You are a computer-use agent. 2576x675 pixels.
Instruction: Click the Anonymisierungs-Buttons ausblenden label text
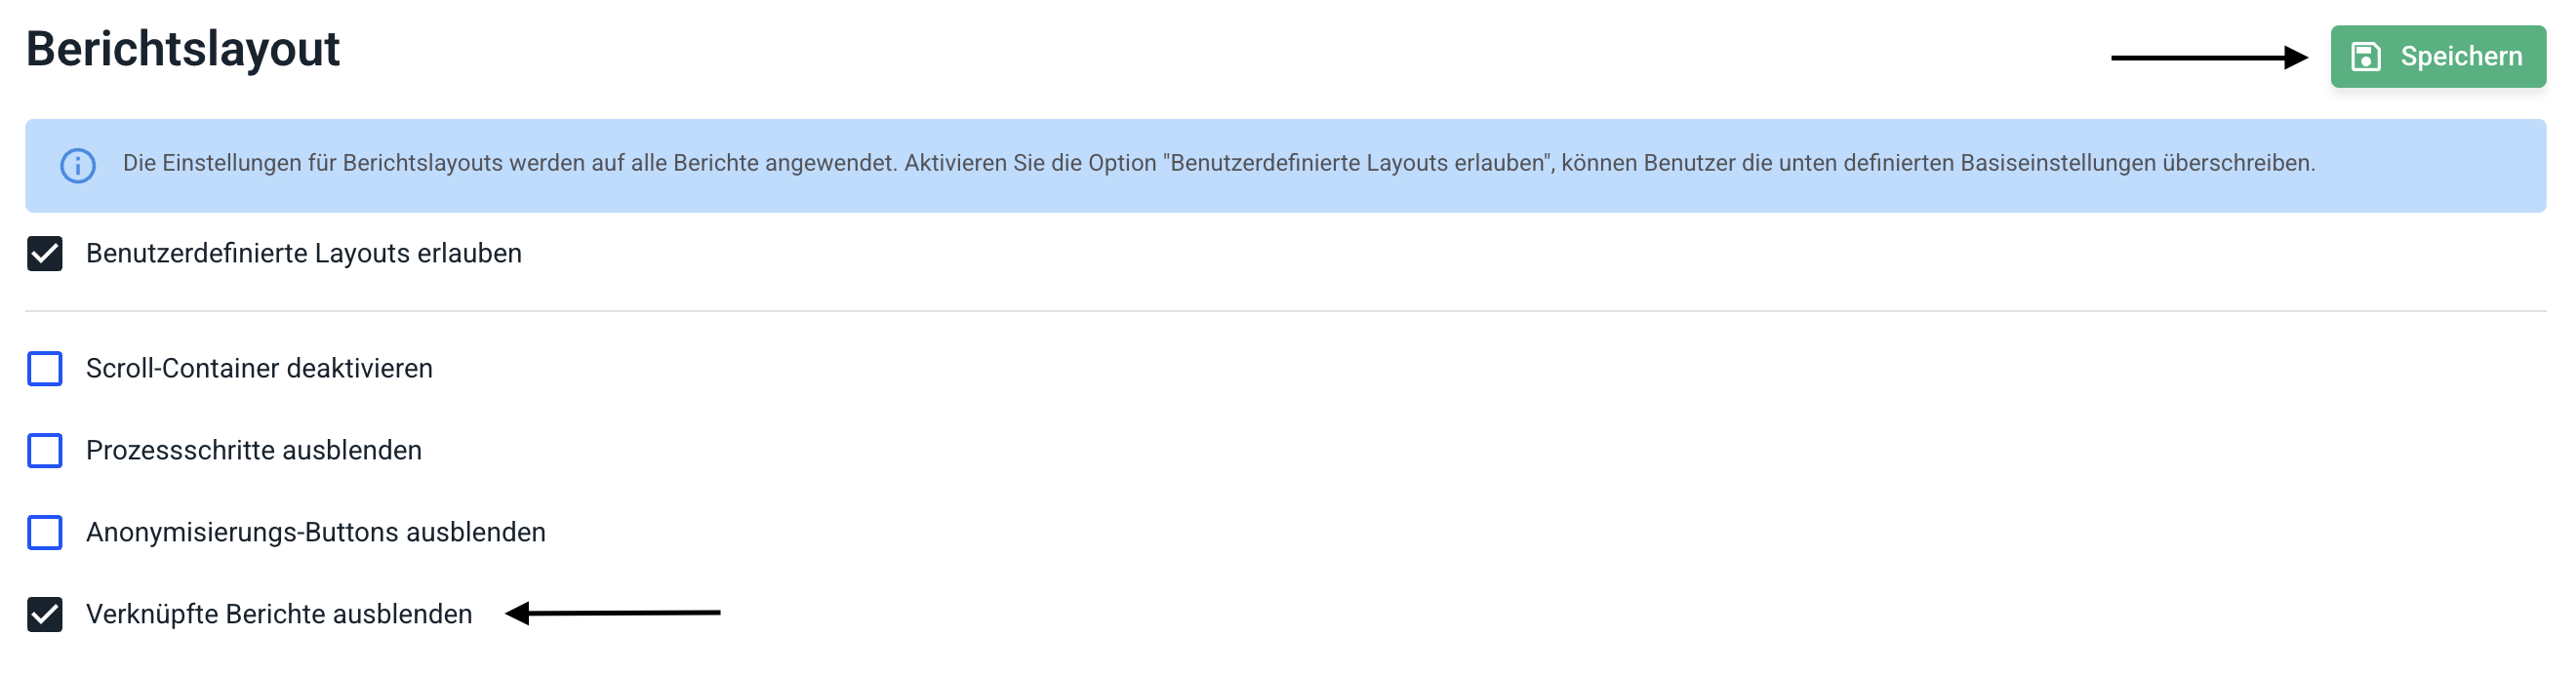[x=315, y=533]
